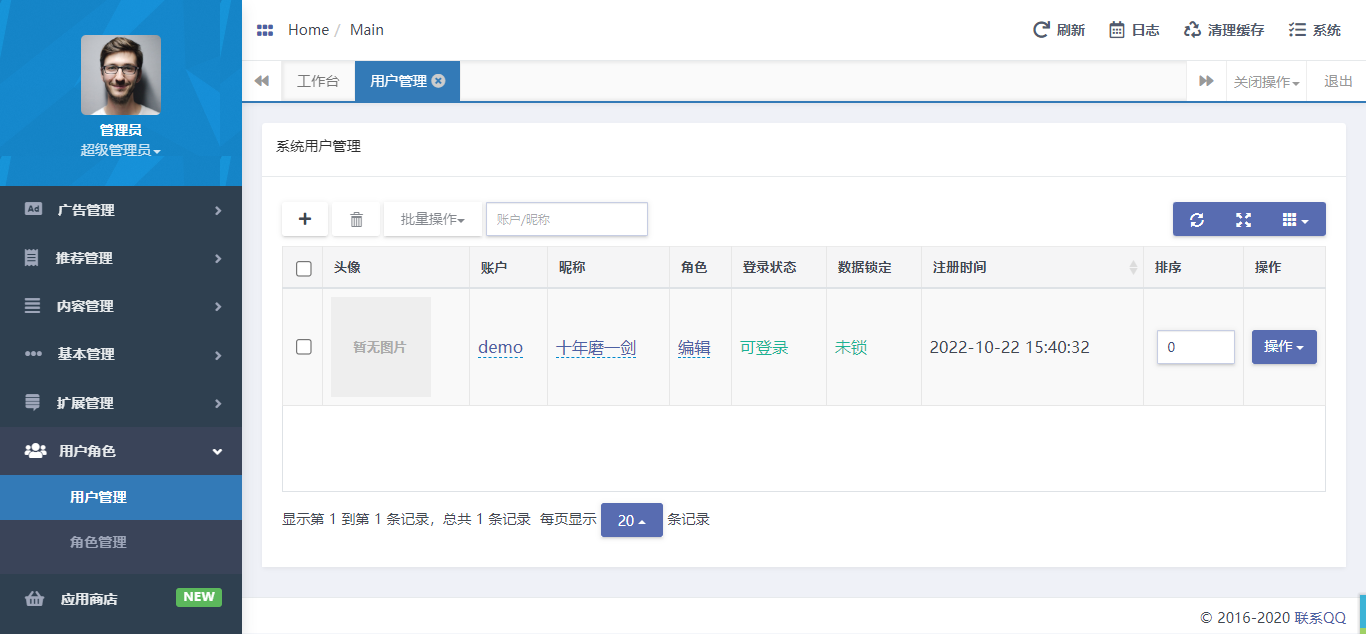Image resolution: width=1366 pixels, height=634 pixels.
Task: Click 清理缓存 clear cache icon
Action: (1192, 30)
